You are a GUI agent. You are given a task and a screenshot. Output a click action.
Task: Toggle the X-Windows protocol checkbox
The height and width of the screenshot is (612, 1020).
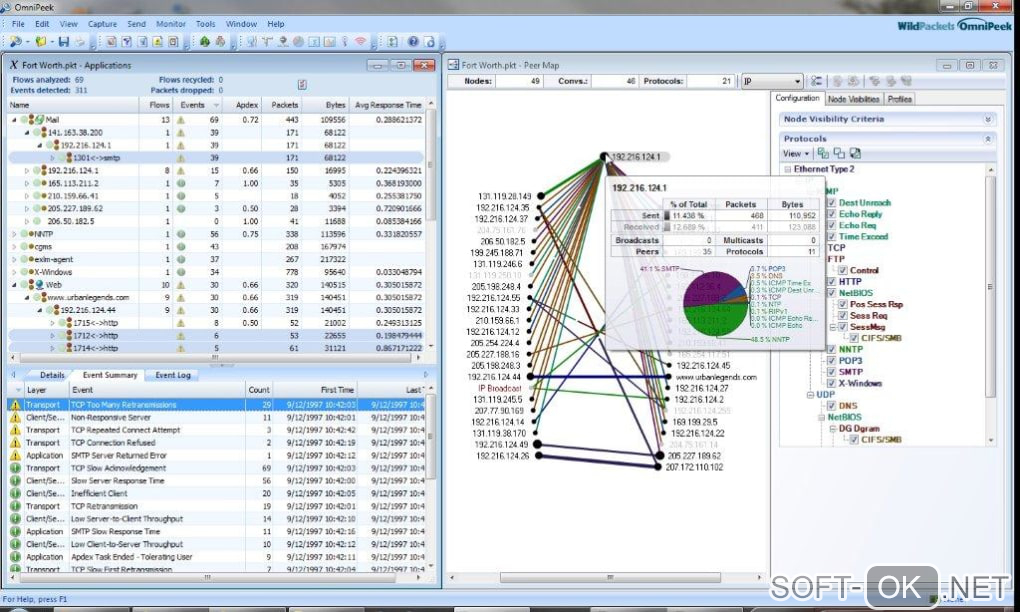click(x=831, y=383)
